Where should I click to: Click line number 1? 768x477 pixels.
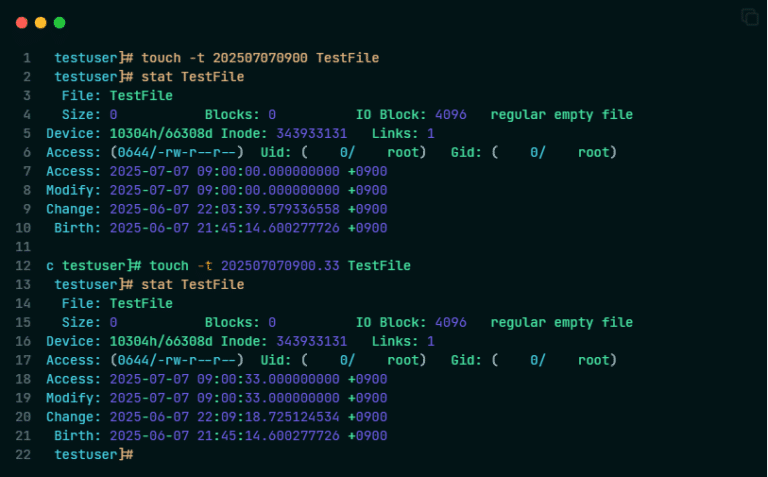pyautogui.click(x=27, y=58)
